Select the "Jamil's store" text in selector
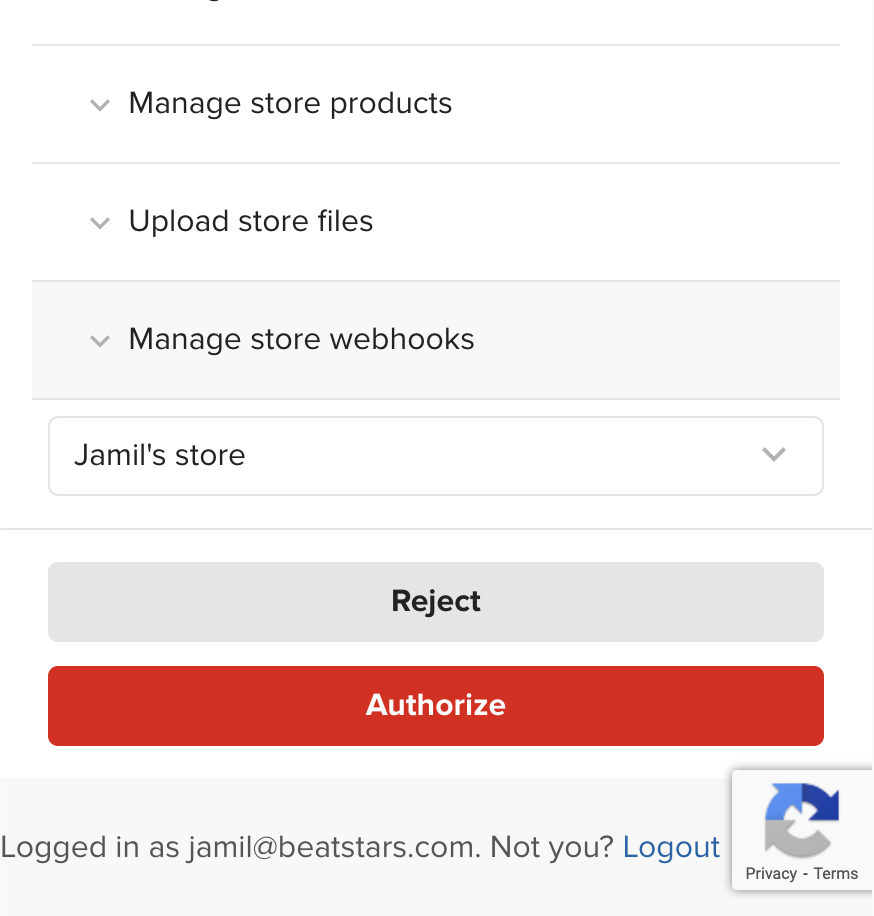Screen dimensions: 874x916 pyautogui.click(x=159, y=455)
